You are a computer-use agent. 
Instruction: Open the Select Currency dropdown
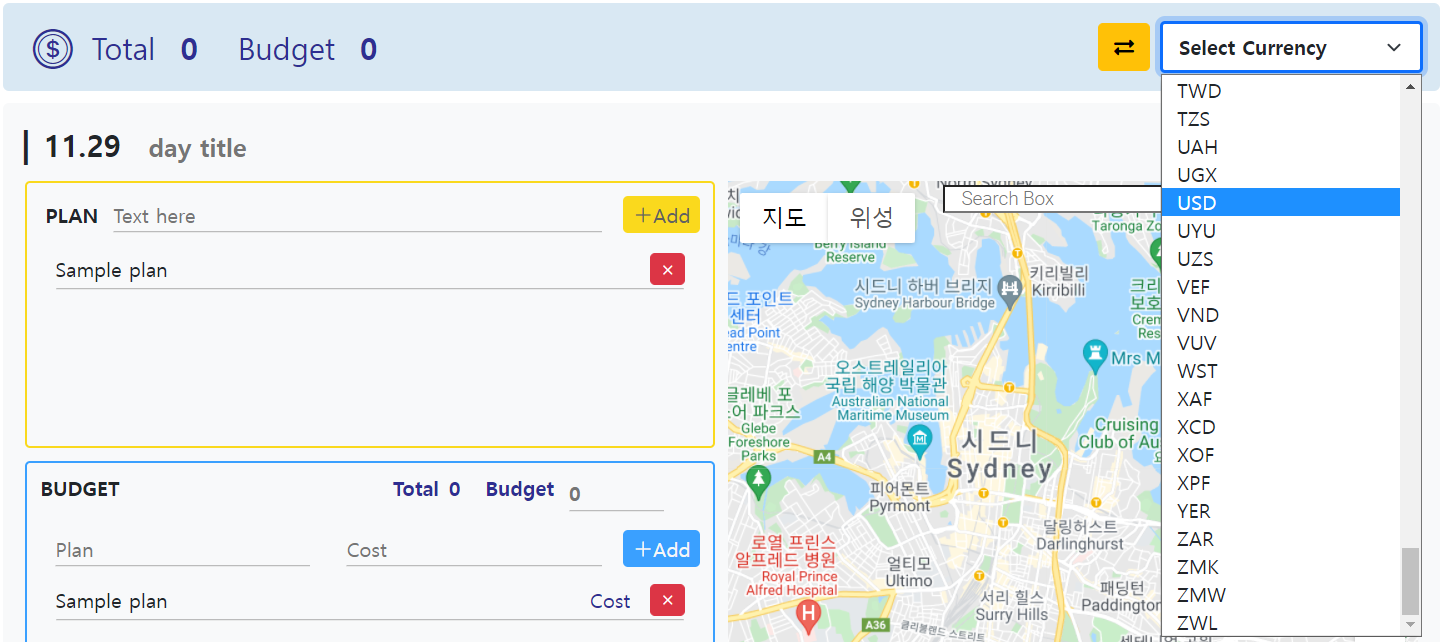click(x=1291, y=47)
